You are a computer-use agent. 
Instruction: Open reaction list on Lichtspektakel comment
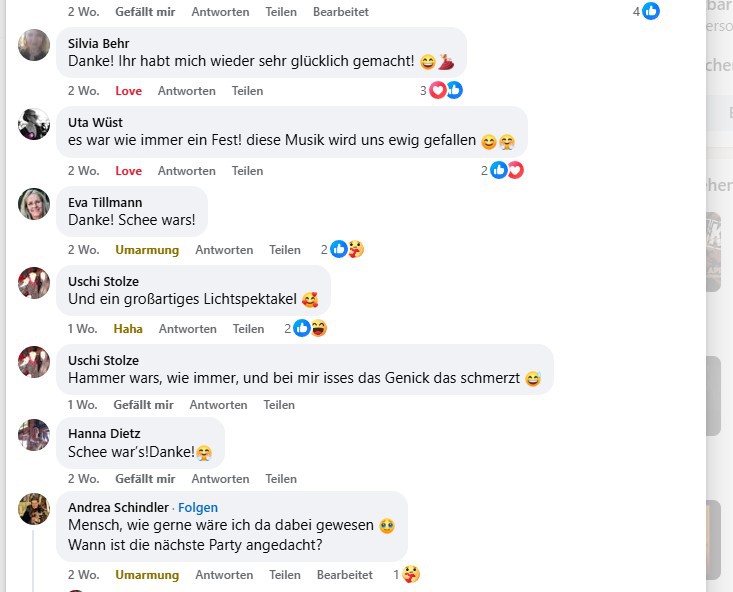tap(310, 329)
